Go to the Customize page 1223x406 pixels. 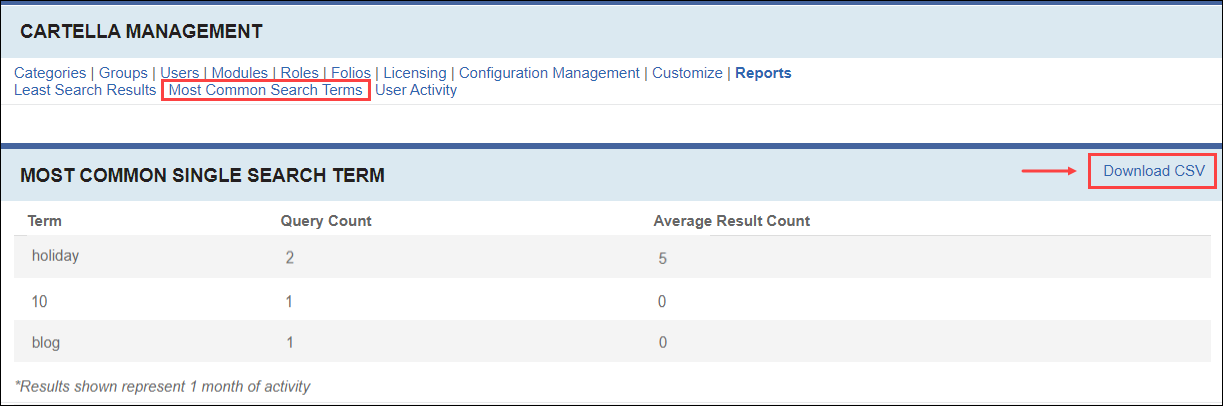pyautogui.click(x=687, y=73)
